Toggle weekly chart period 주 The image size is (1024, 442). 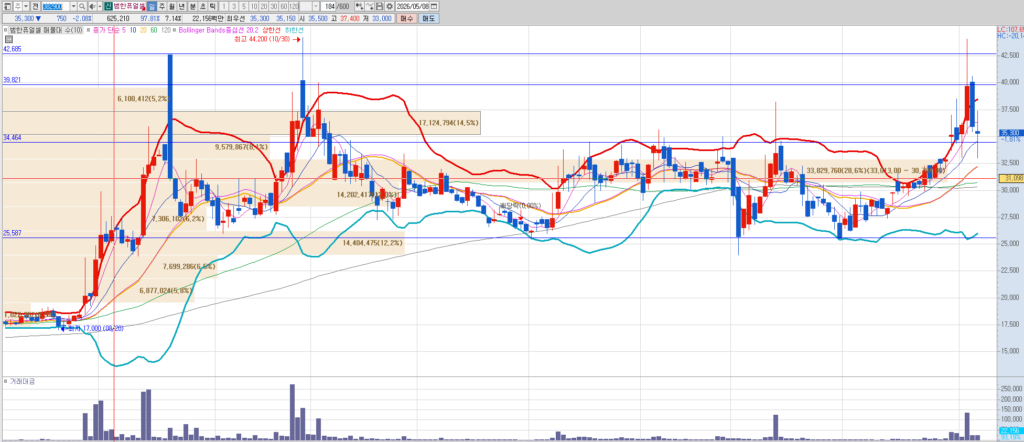162,7
